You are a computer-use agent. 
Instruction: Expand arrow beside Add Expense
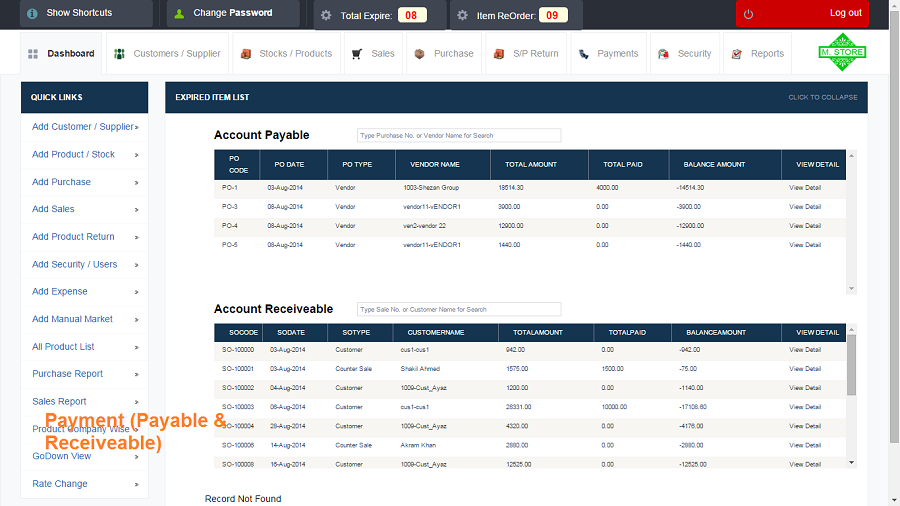(137, 292)
